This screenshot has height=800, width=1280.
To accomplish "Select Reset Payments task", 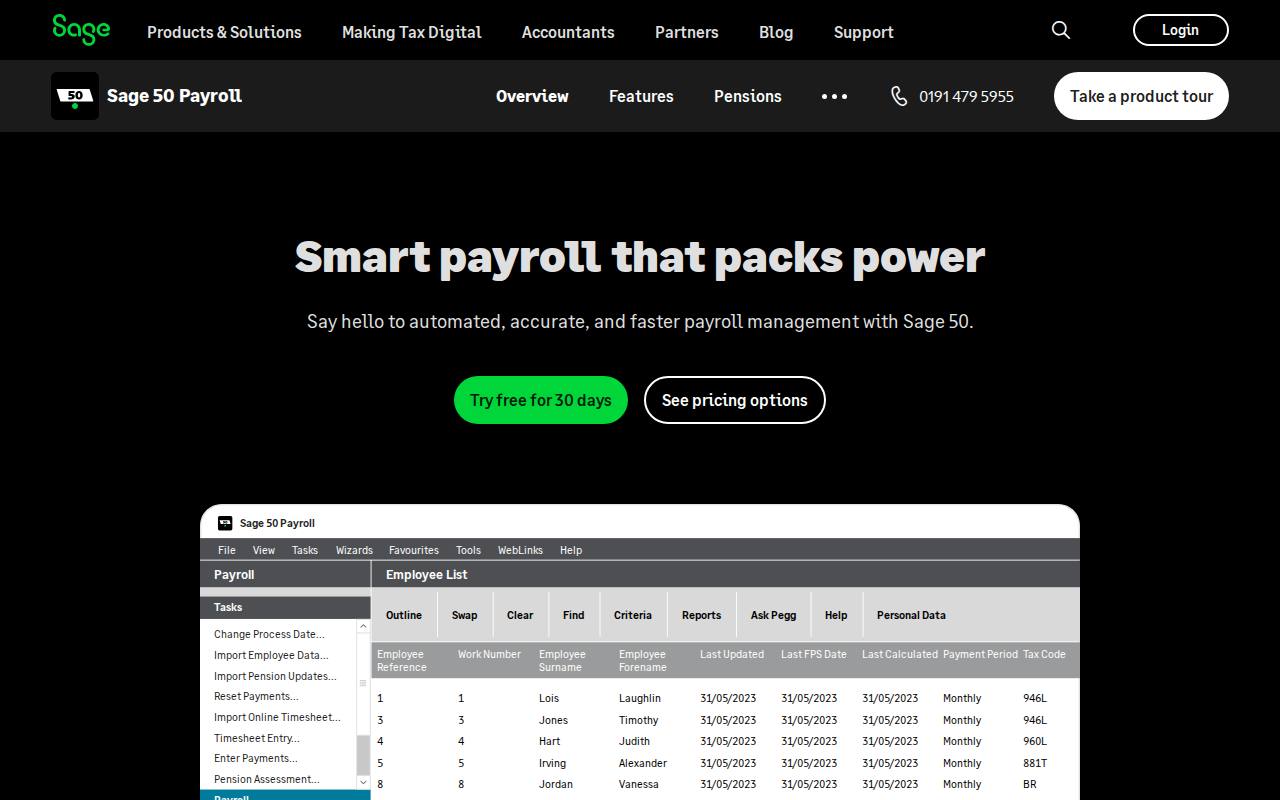I will tap(256, 696).
